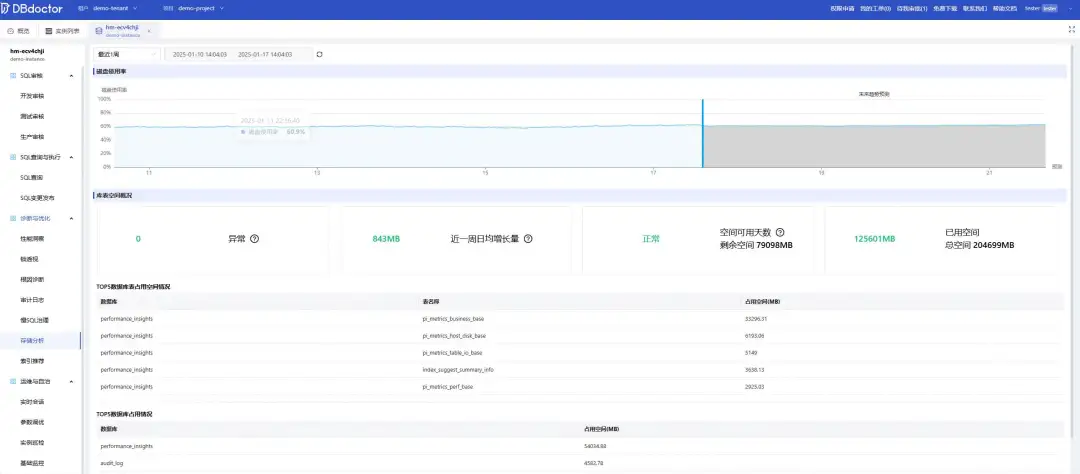The width and height of the screenshot is (1080, 474).
Task: Click 免费下载 link
Action: point(945,8)
